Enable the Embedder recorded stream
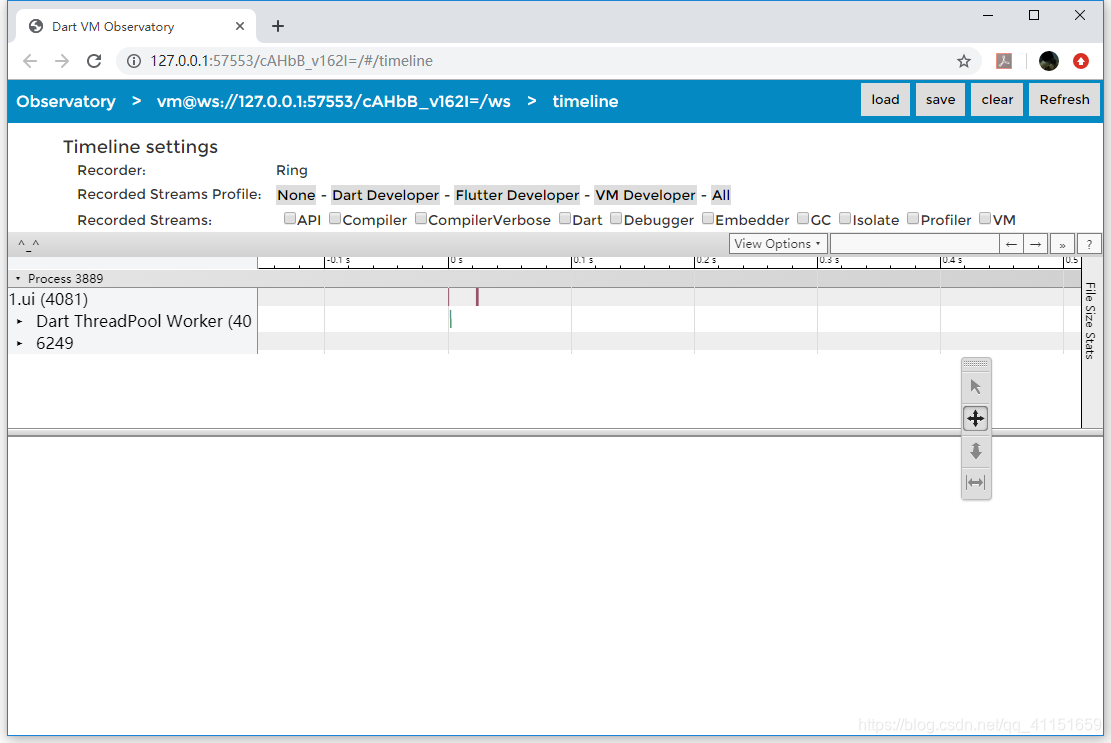 click(x=708, y=218)
